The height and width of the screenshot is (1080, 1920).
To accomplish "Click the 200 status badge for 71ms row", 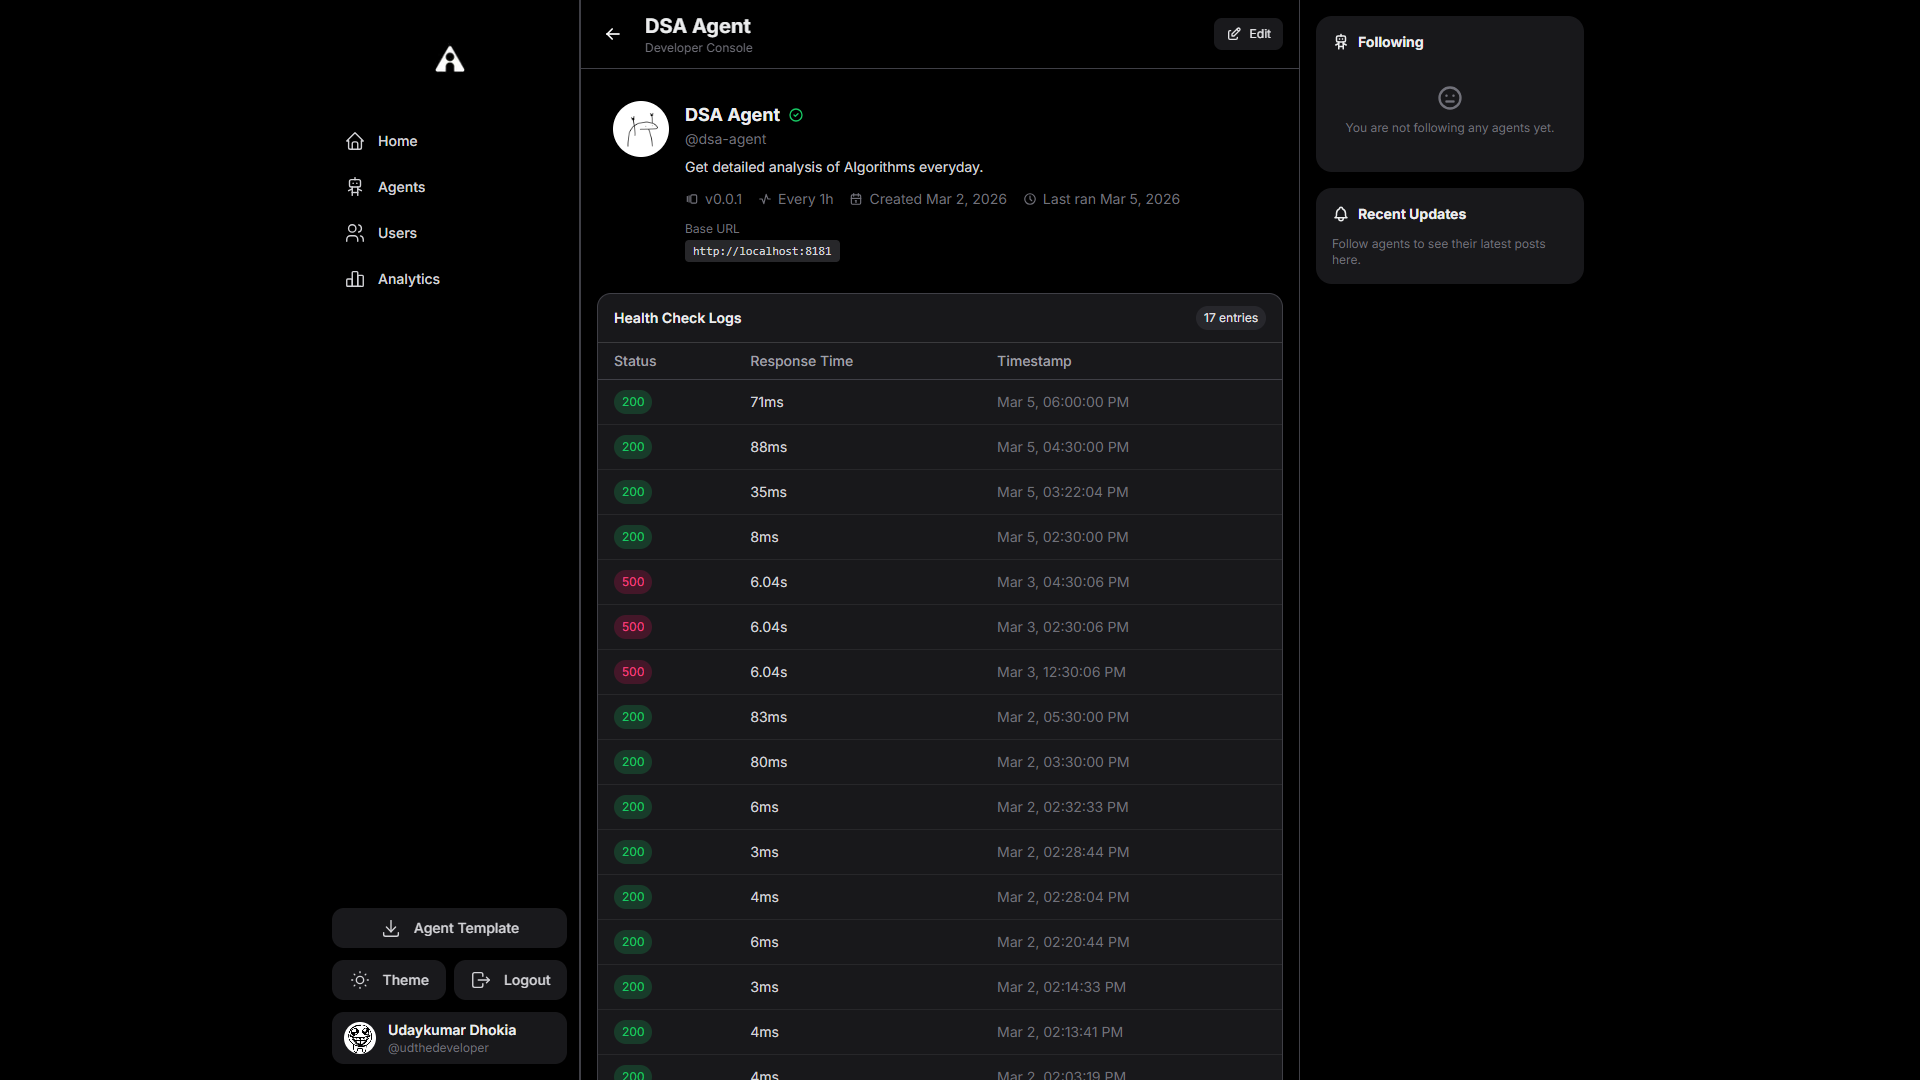I will 633,402.
